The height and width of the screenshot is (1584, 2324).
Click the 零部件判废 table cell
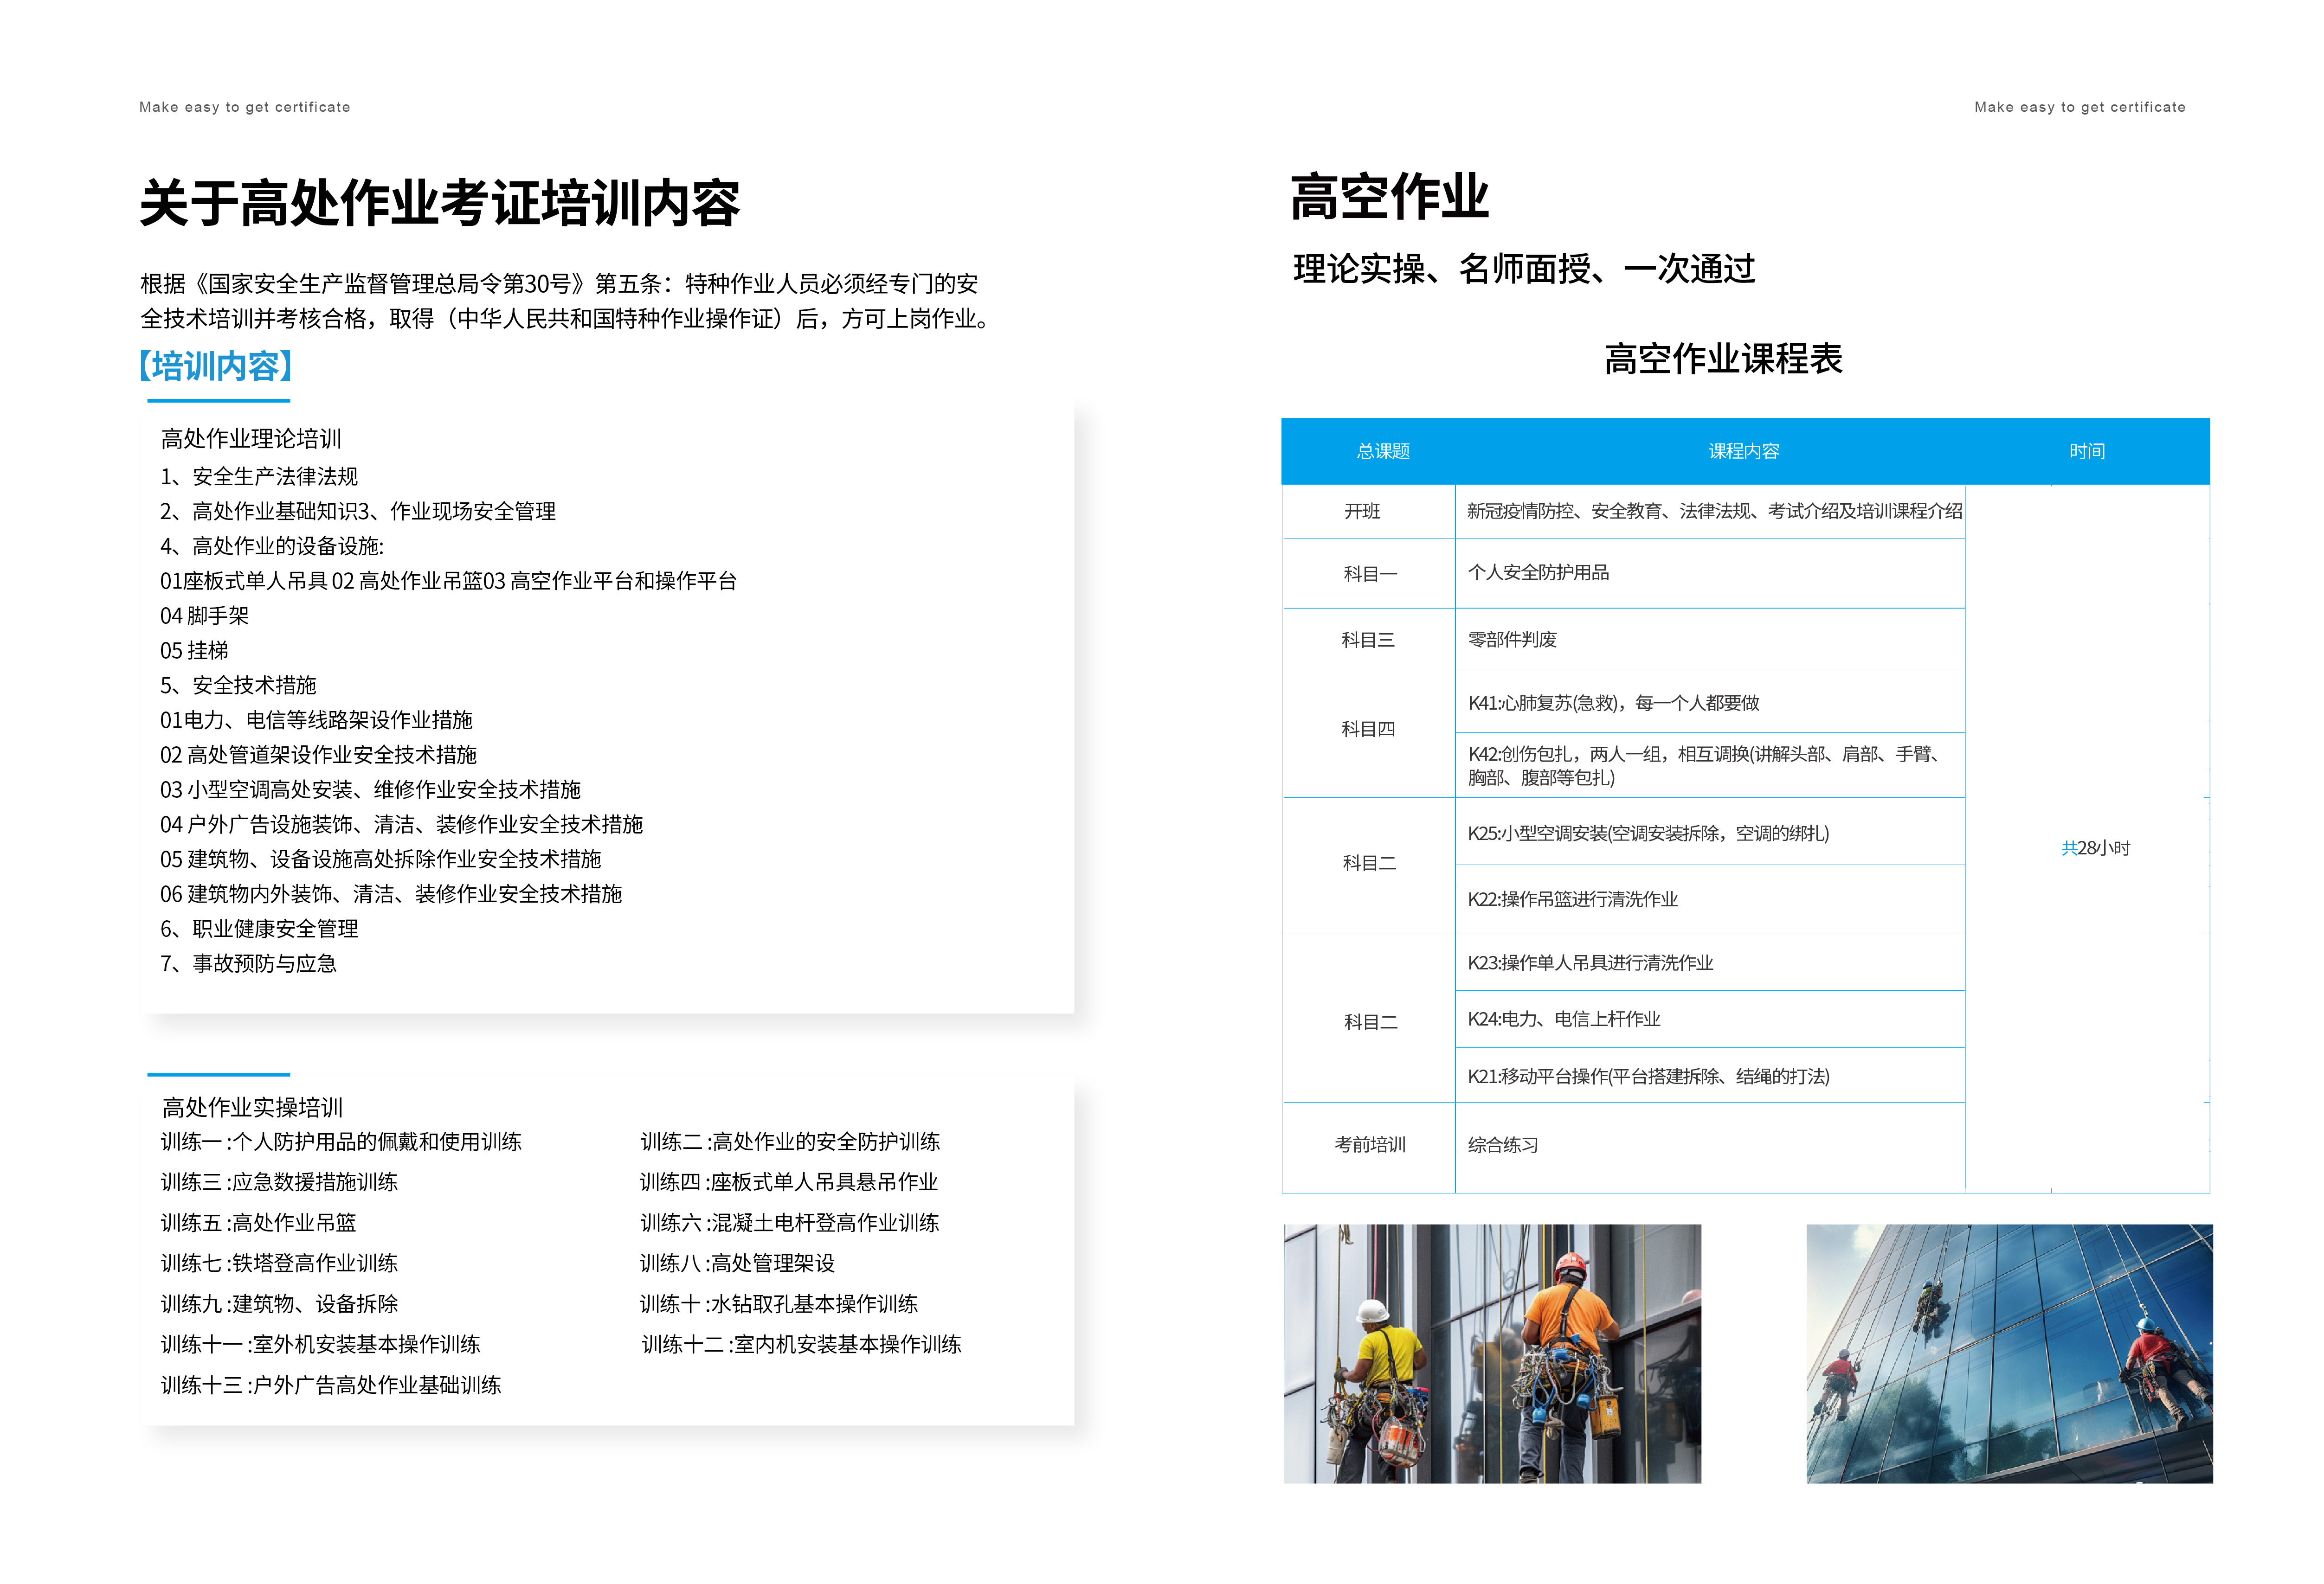(x=1512, y=639)
